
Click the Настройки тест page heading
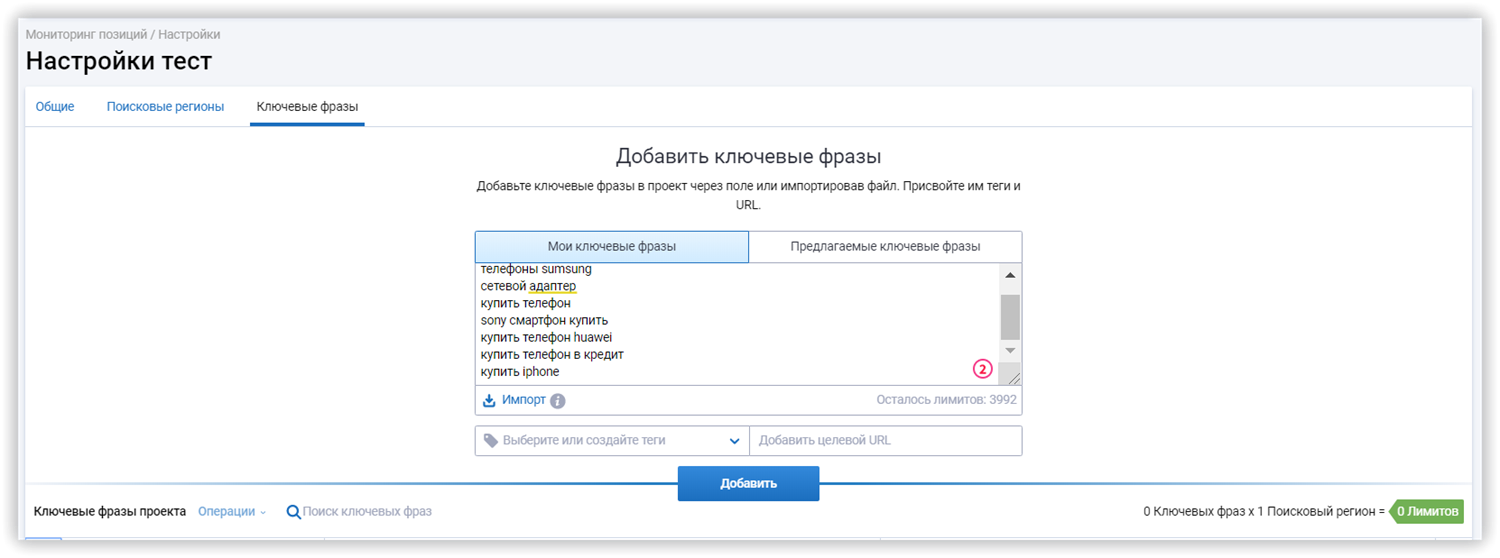119,61
